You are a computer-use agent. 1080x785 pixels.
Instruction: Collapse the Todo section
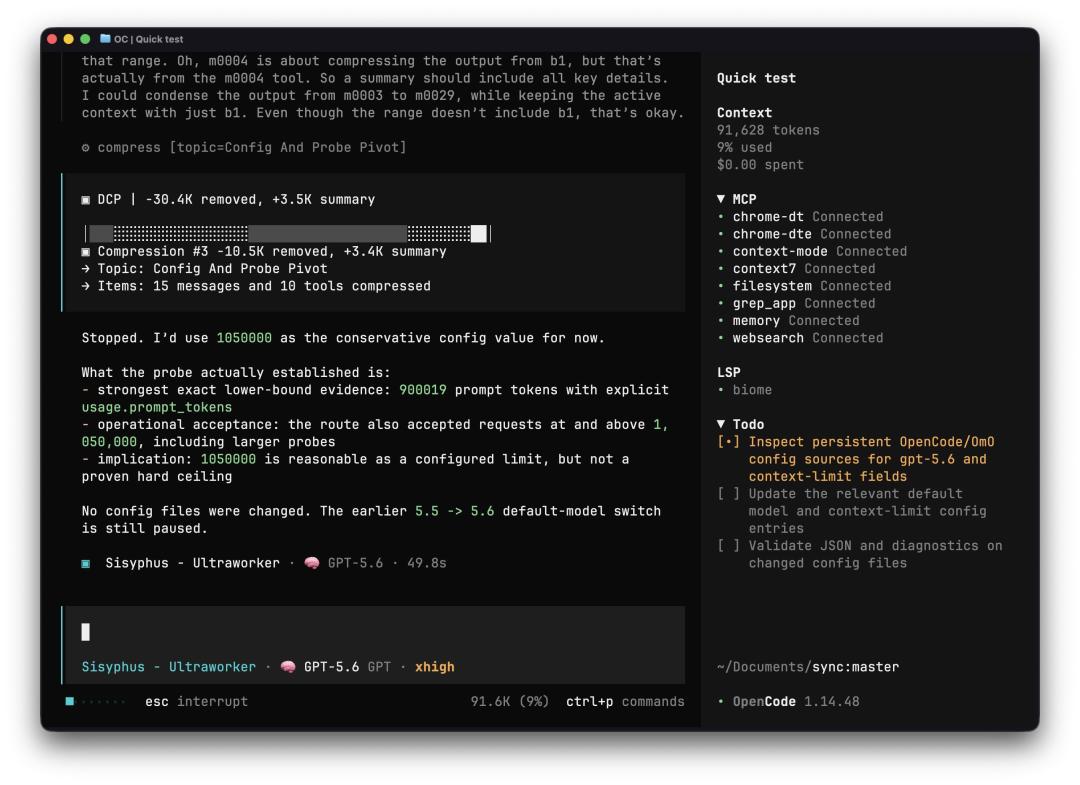tap(720, 424)
